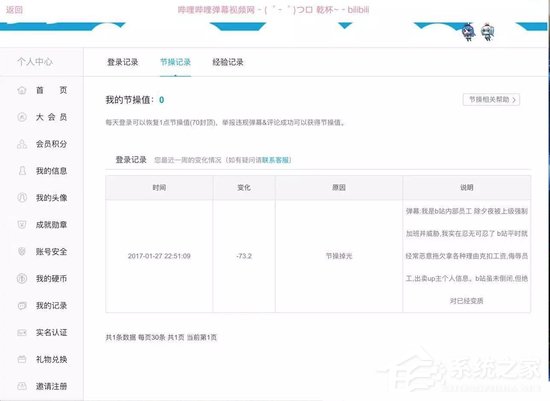Click the 变化 column header
This screenshot has width=550, height=401.
click(x=244, y=188)
